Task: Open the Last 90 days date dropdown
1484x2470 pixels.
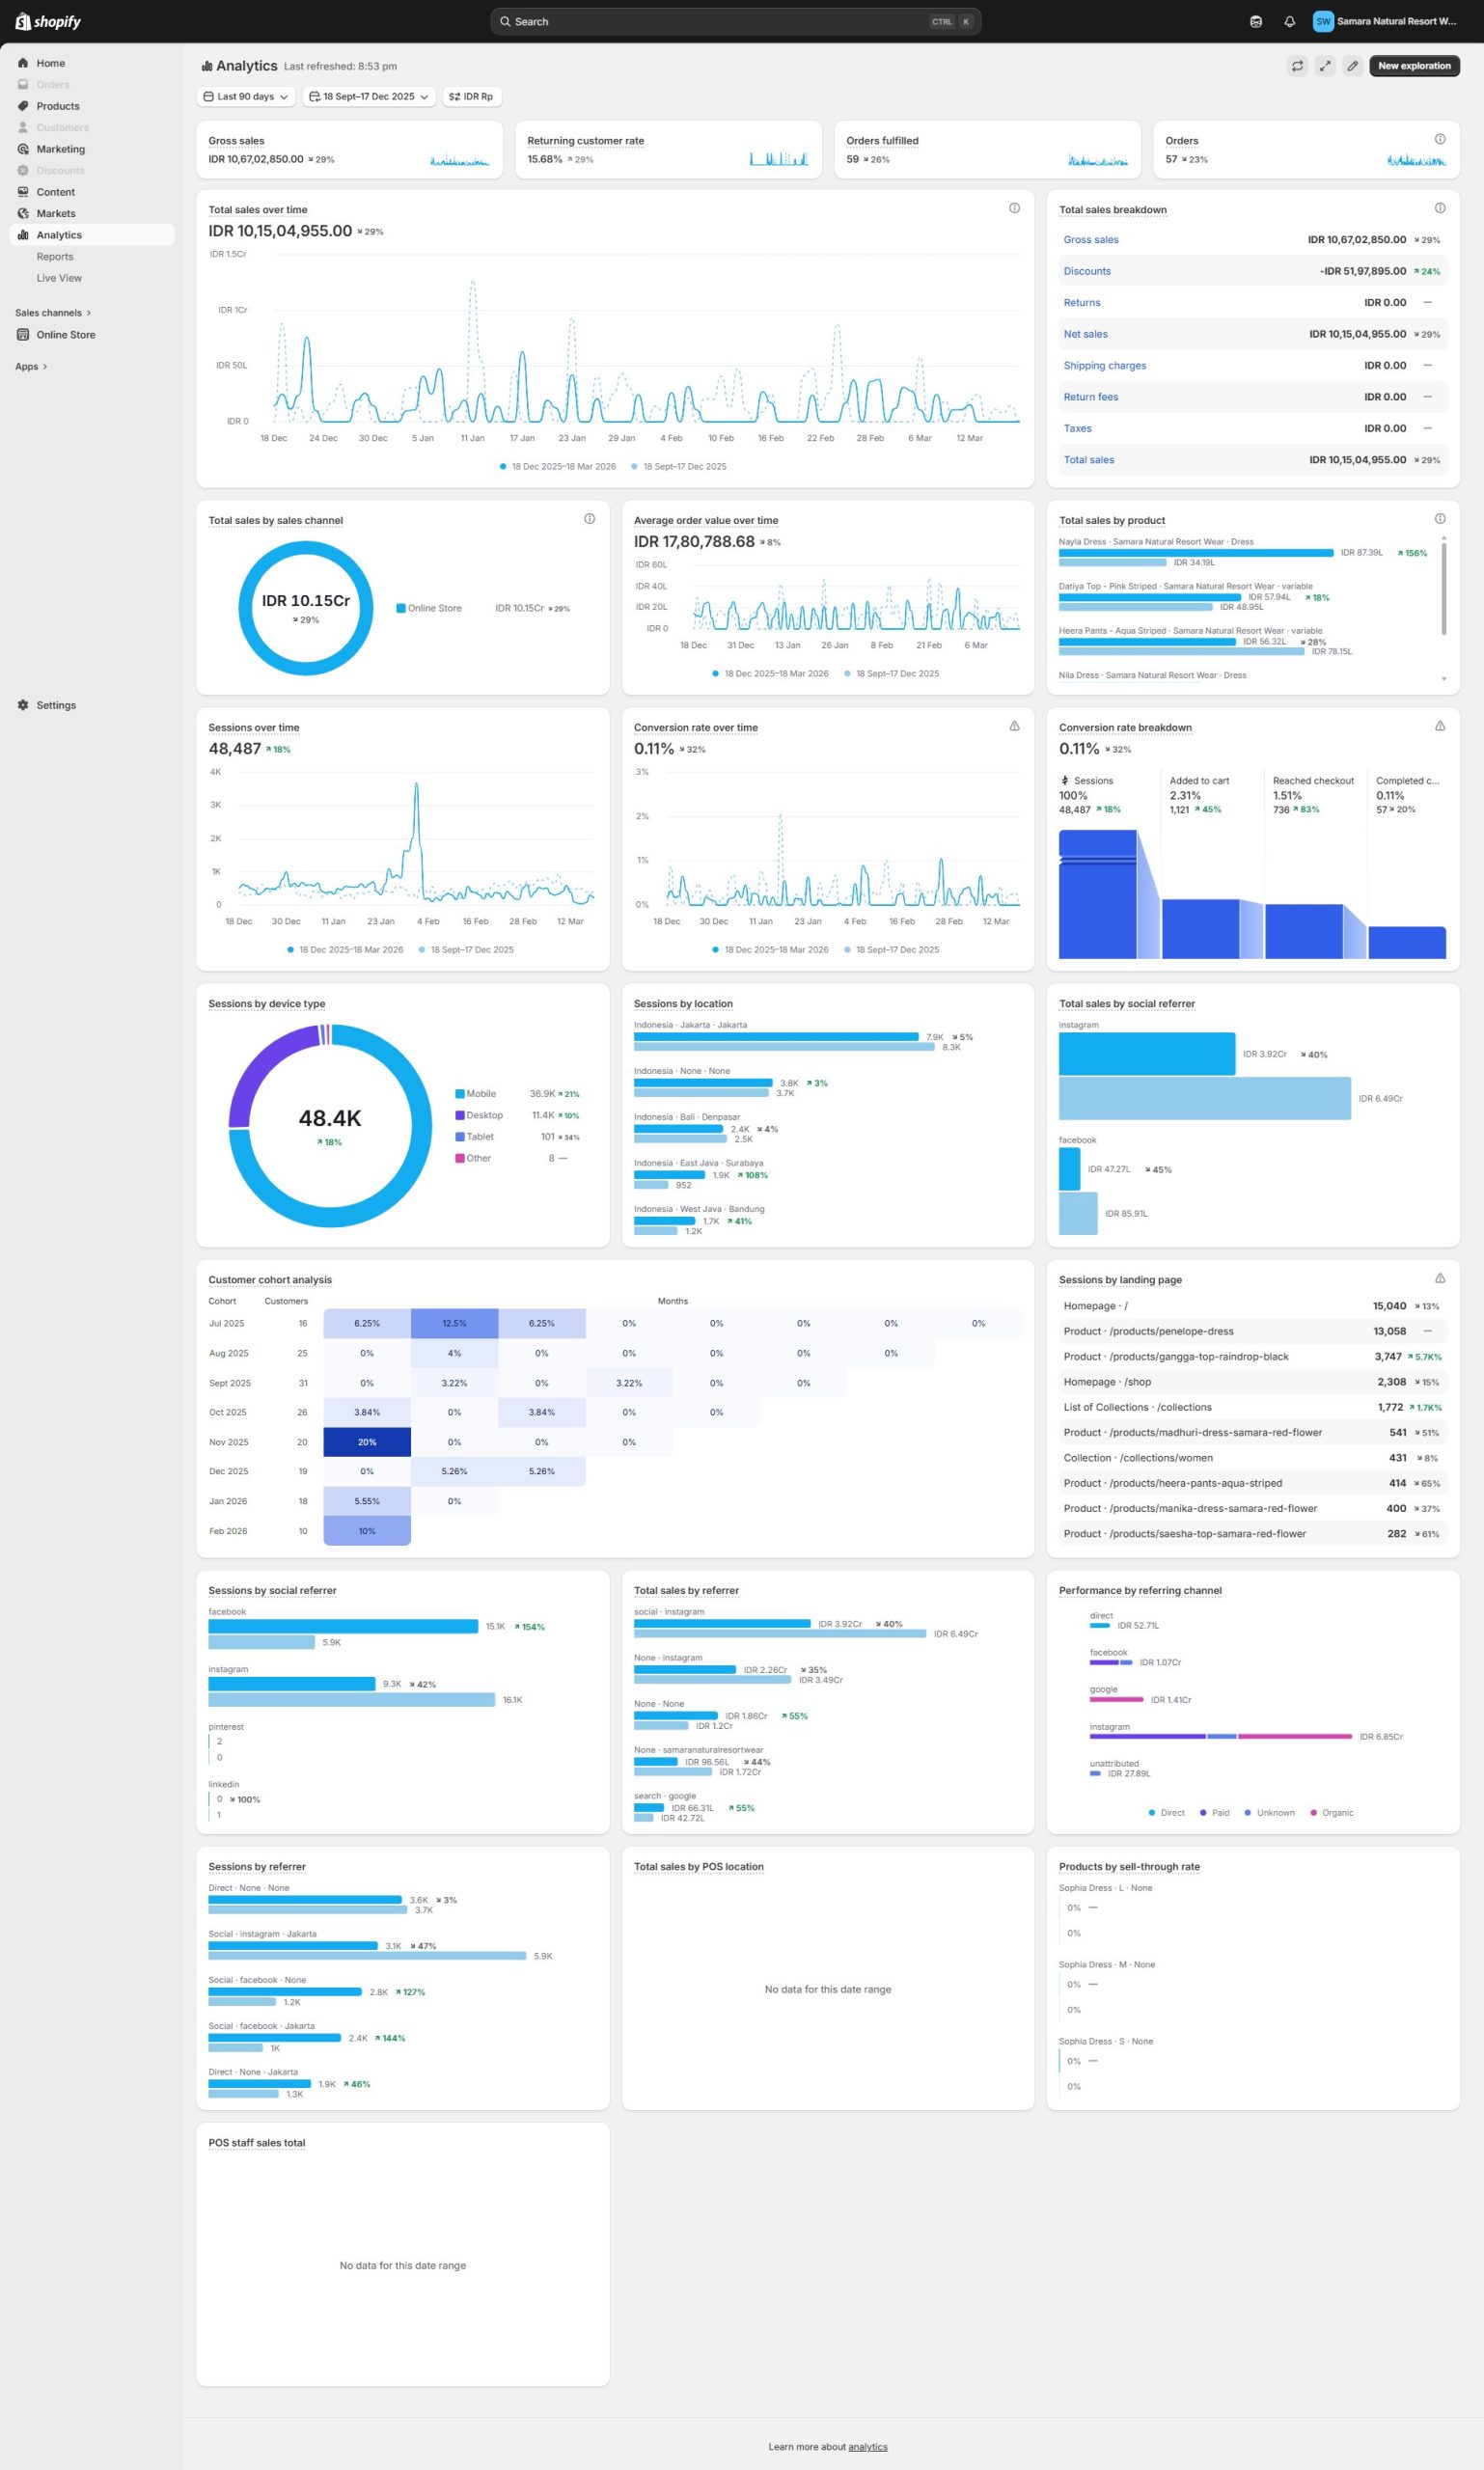Action: [x=246, y=97]
